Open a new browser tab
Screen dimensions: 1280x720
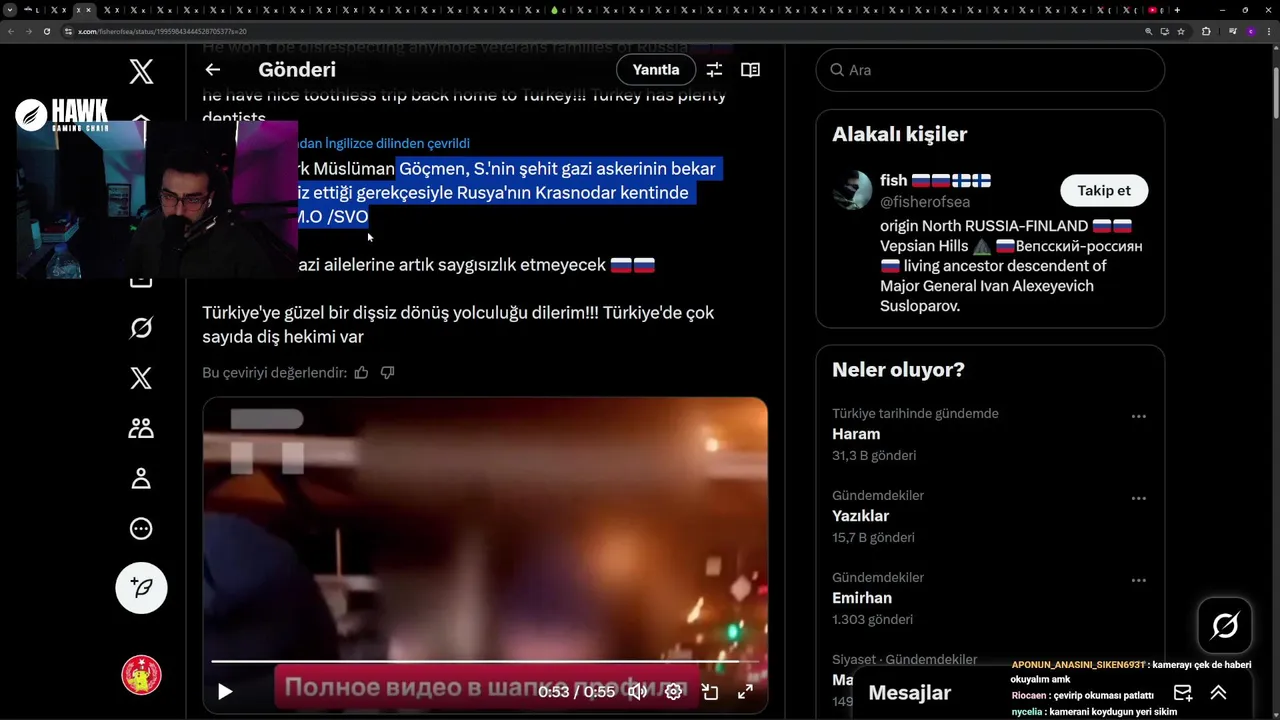tap(1177, 10)
